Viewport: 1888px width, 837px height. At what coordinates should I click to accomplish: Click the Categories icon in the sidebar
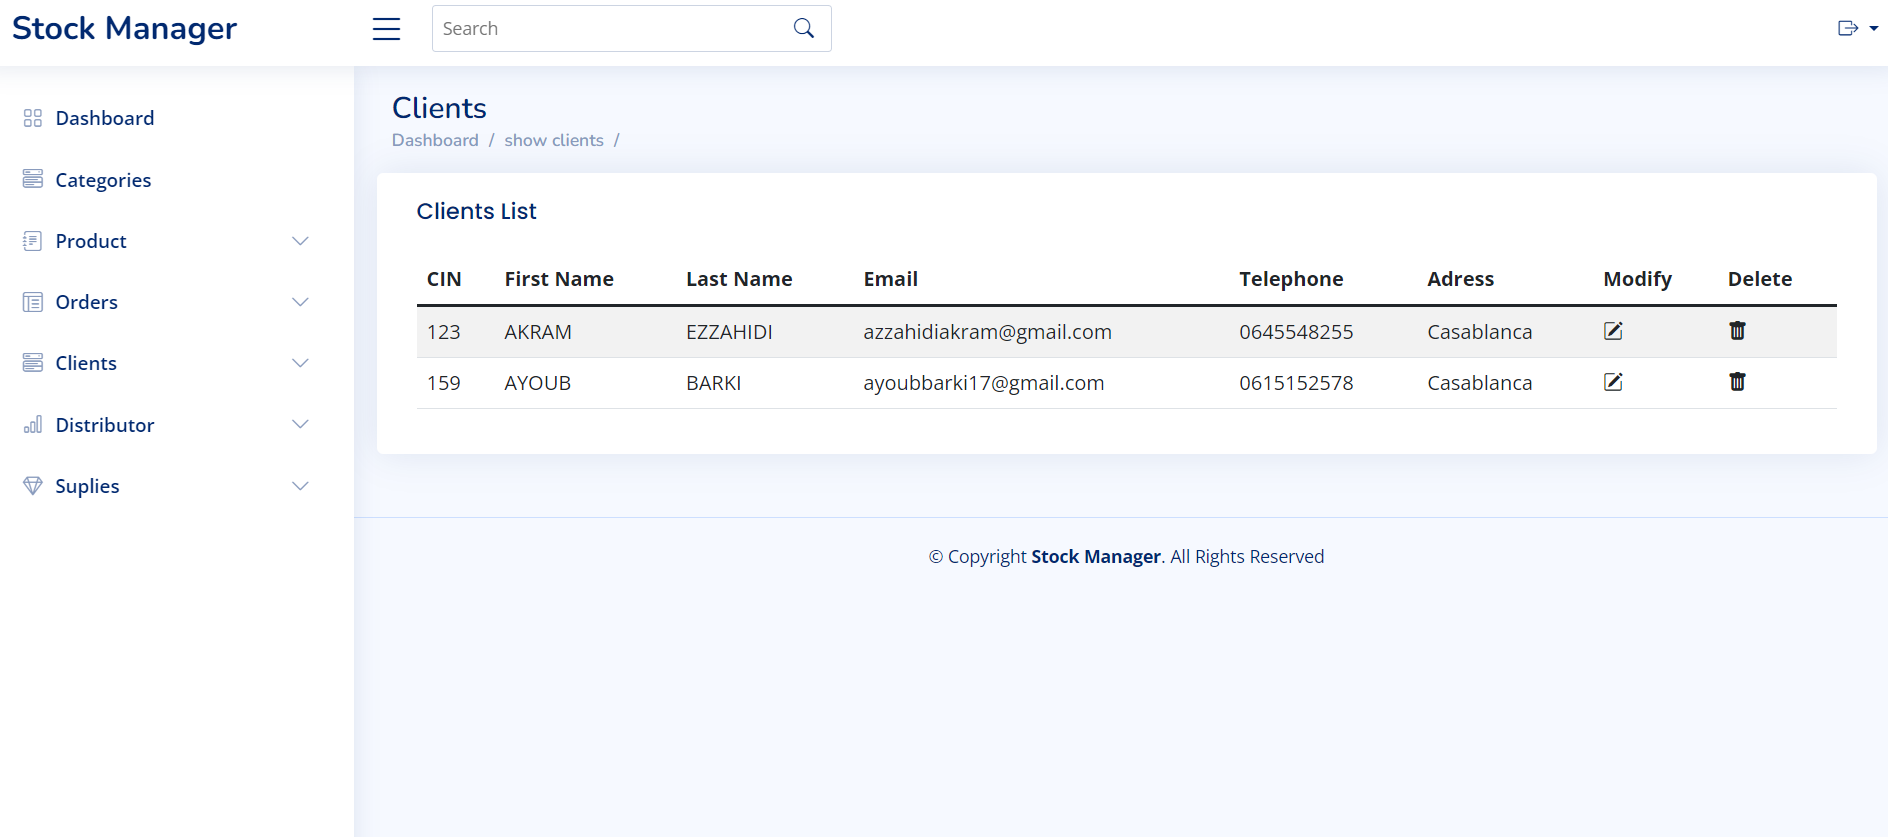coord(33,179)
